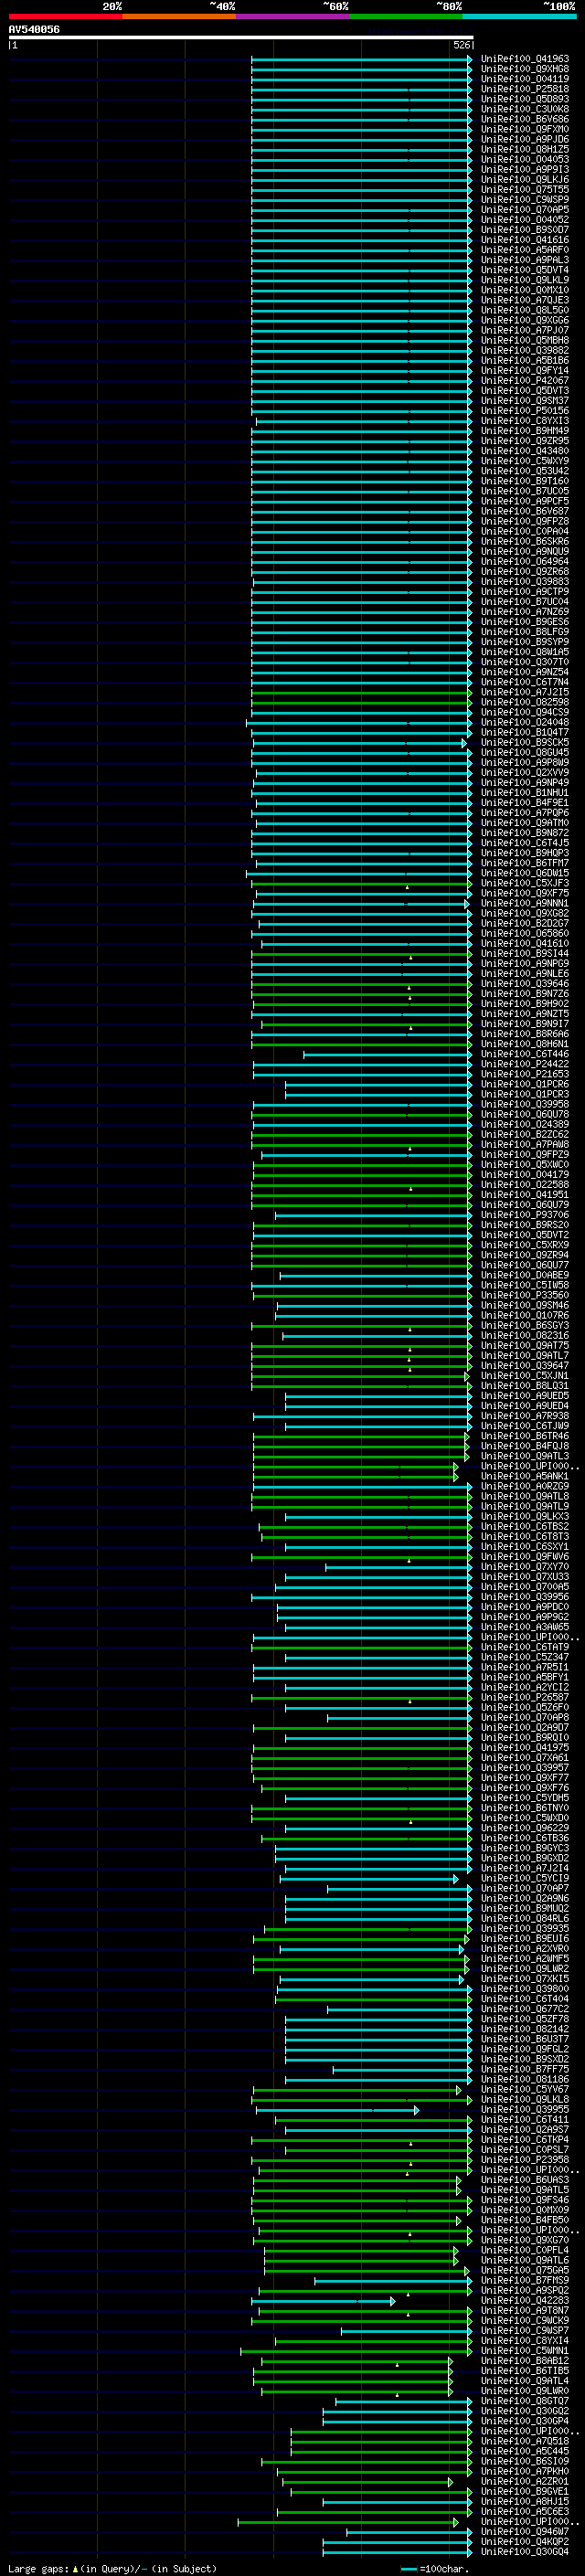
Task: Select the UniRef100_A5ARF0 label
Action: point(525,249)
